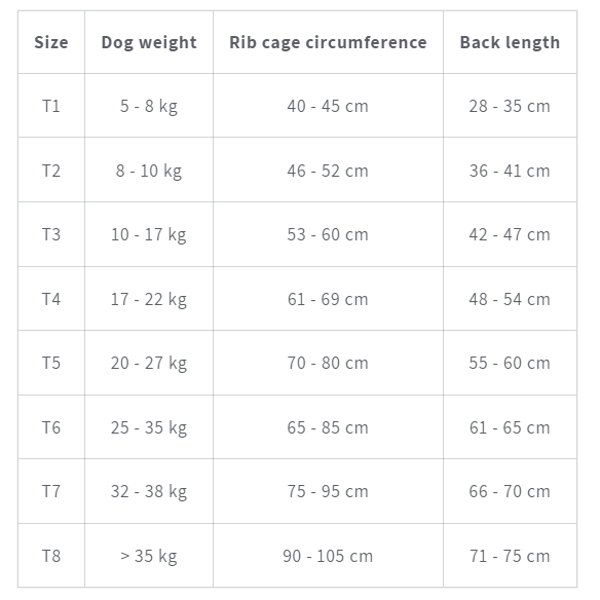Select the T1 size cell
Image resolution: width=600 pixels, height=600 pixels.
(x=51, y=106)
